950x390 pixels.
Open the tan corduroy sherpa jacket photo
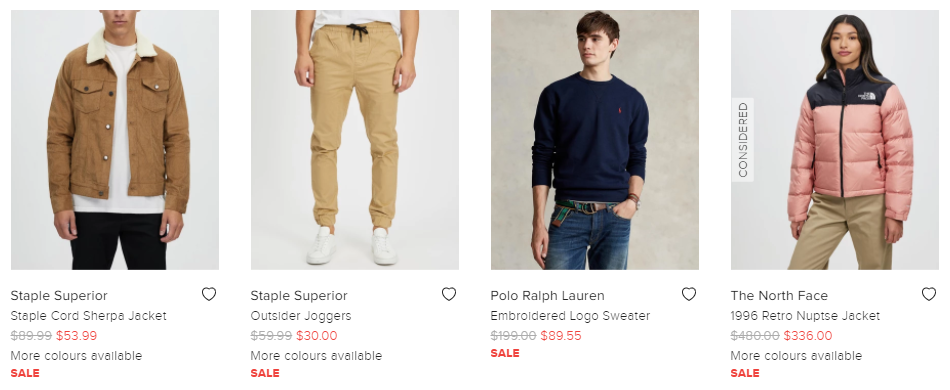115,140
